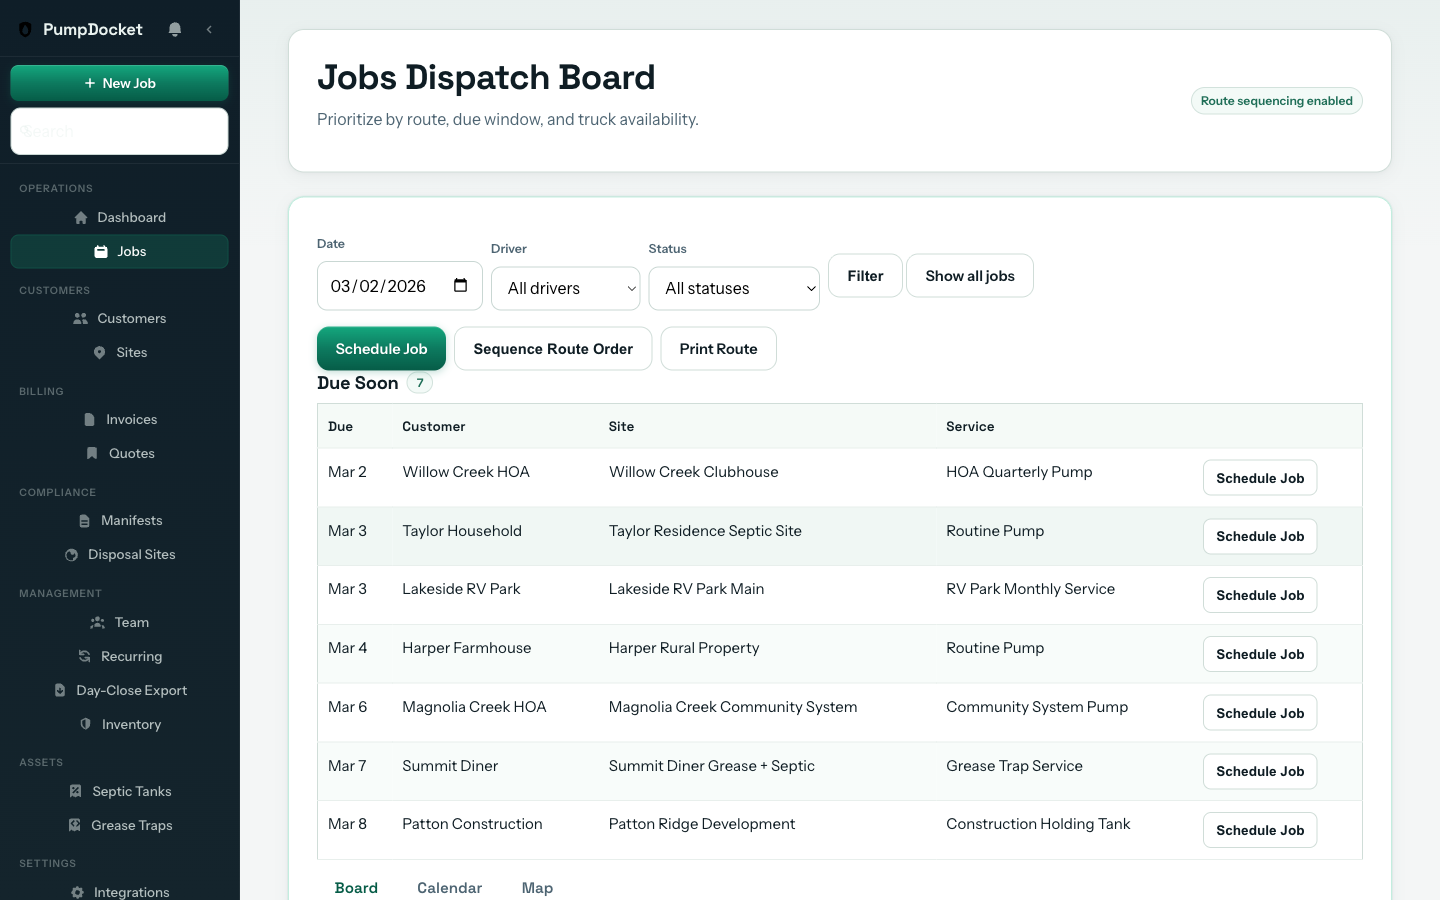Image resolution: width=1440 pixels, height=900 pixels.
Task: Click the Integrations gear icon
Action: point(77,892)
